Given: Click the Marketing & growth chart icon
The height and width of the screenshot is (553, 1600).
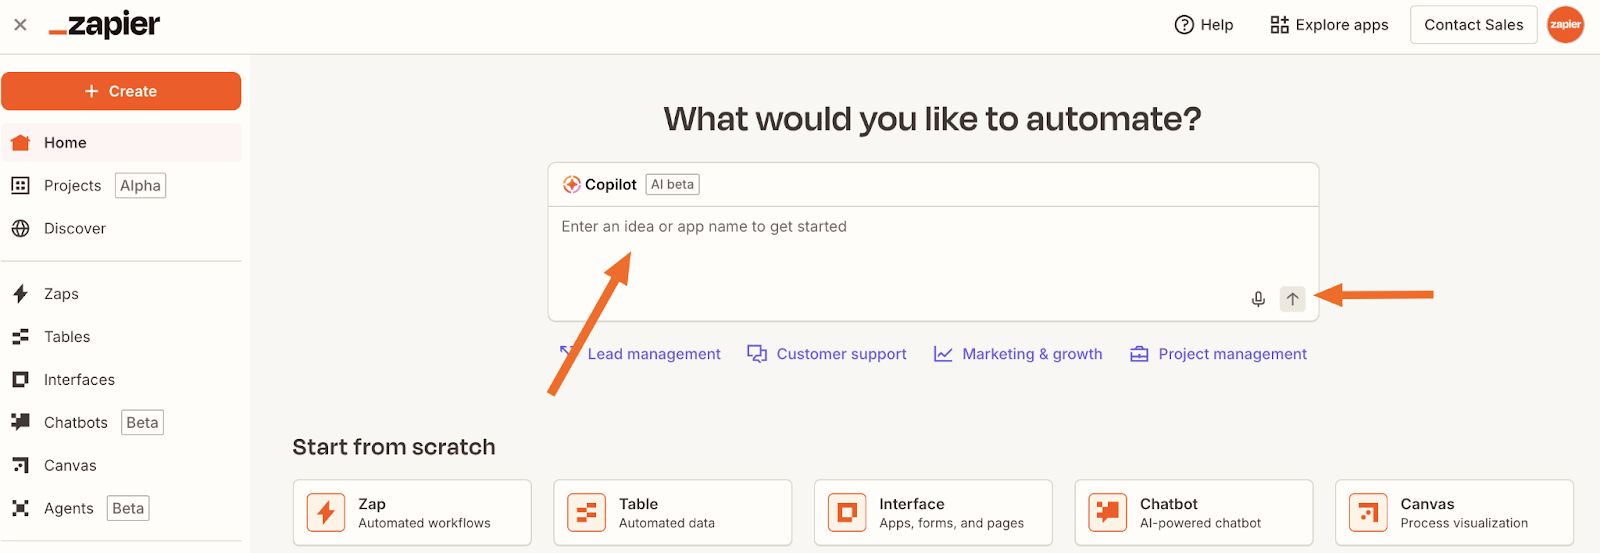Looking at the screenshot, I should pos(943,354).
